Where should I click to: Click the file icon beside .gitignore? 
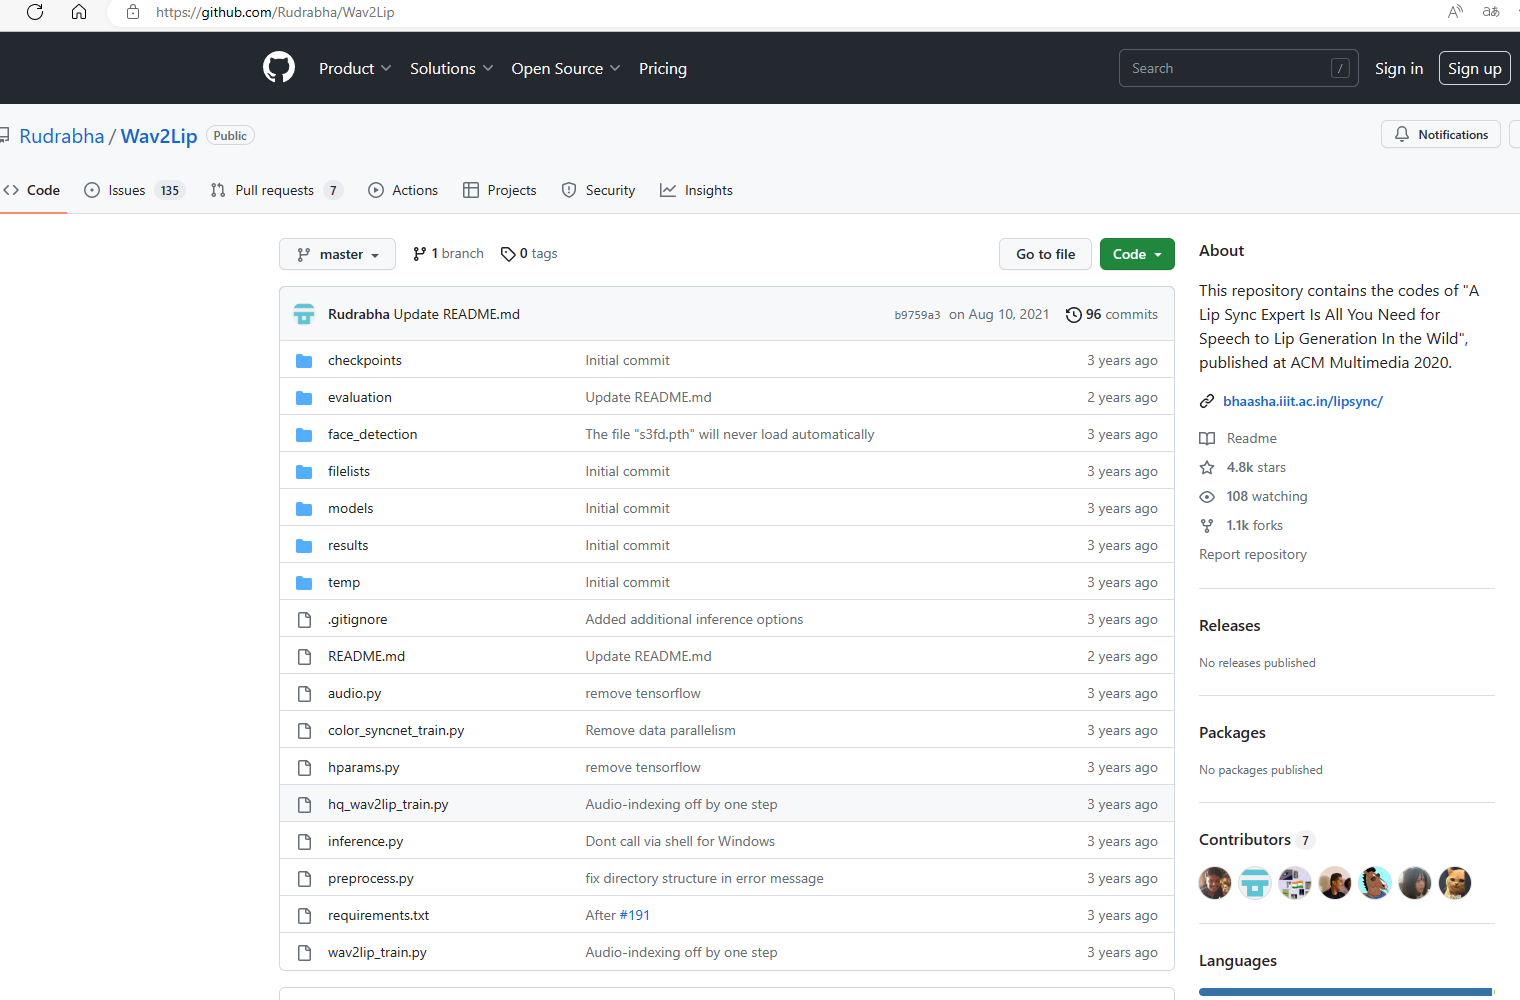point(304,620)
